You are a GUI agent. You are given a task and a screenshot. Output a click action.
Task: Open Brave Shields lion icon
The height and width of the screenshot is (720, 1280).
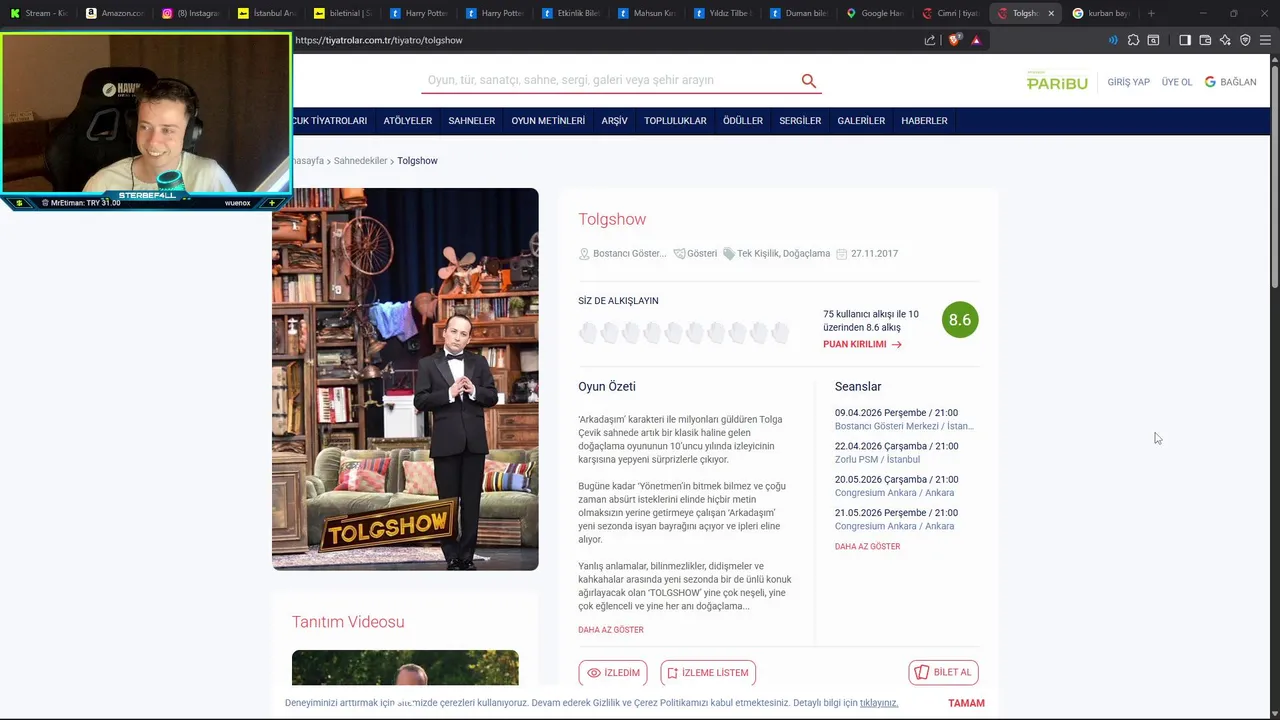(x=954, y=40)
